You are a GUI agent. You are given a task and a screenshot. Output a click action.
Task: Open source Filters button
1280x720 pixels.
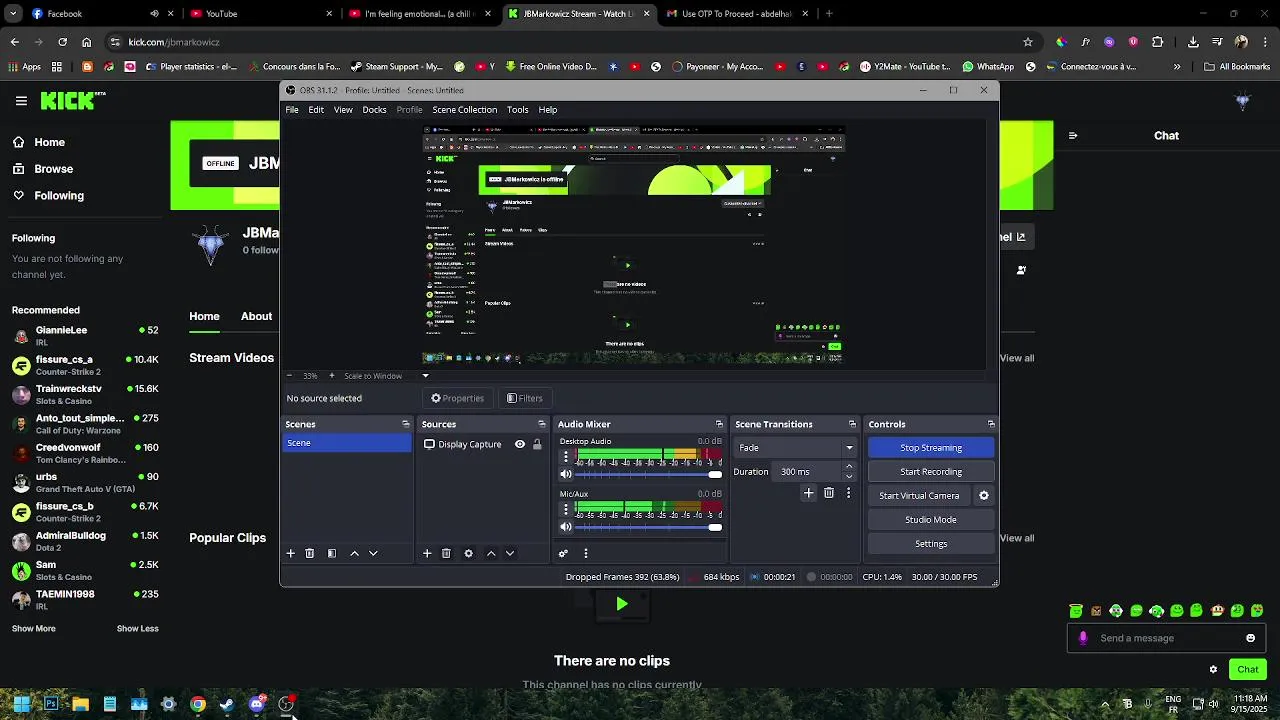click(524, 398)
